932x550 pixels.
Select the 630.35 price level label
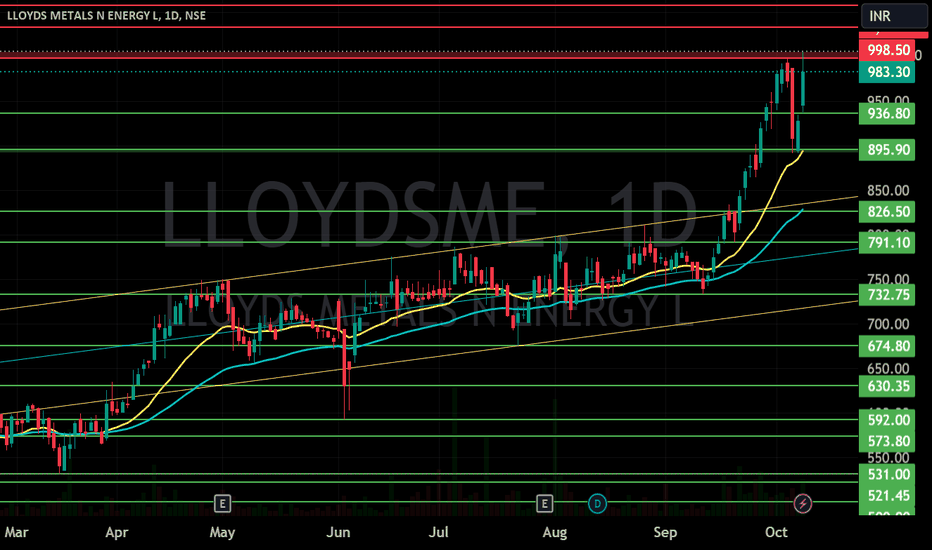(x=887, y=386)
